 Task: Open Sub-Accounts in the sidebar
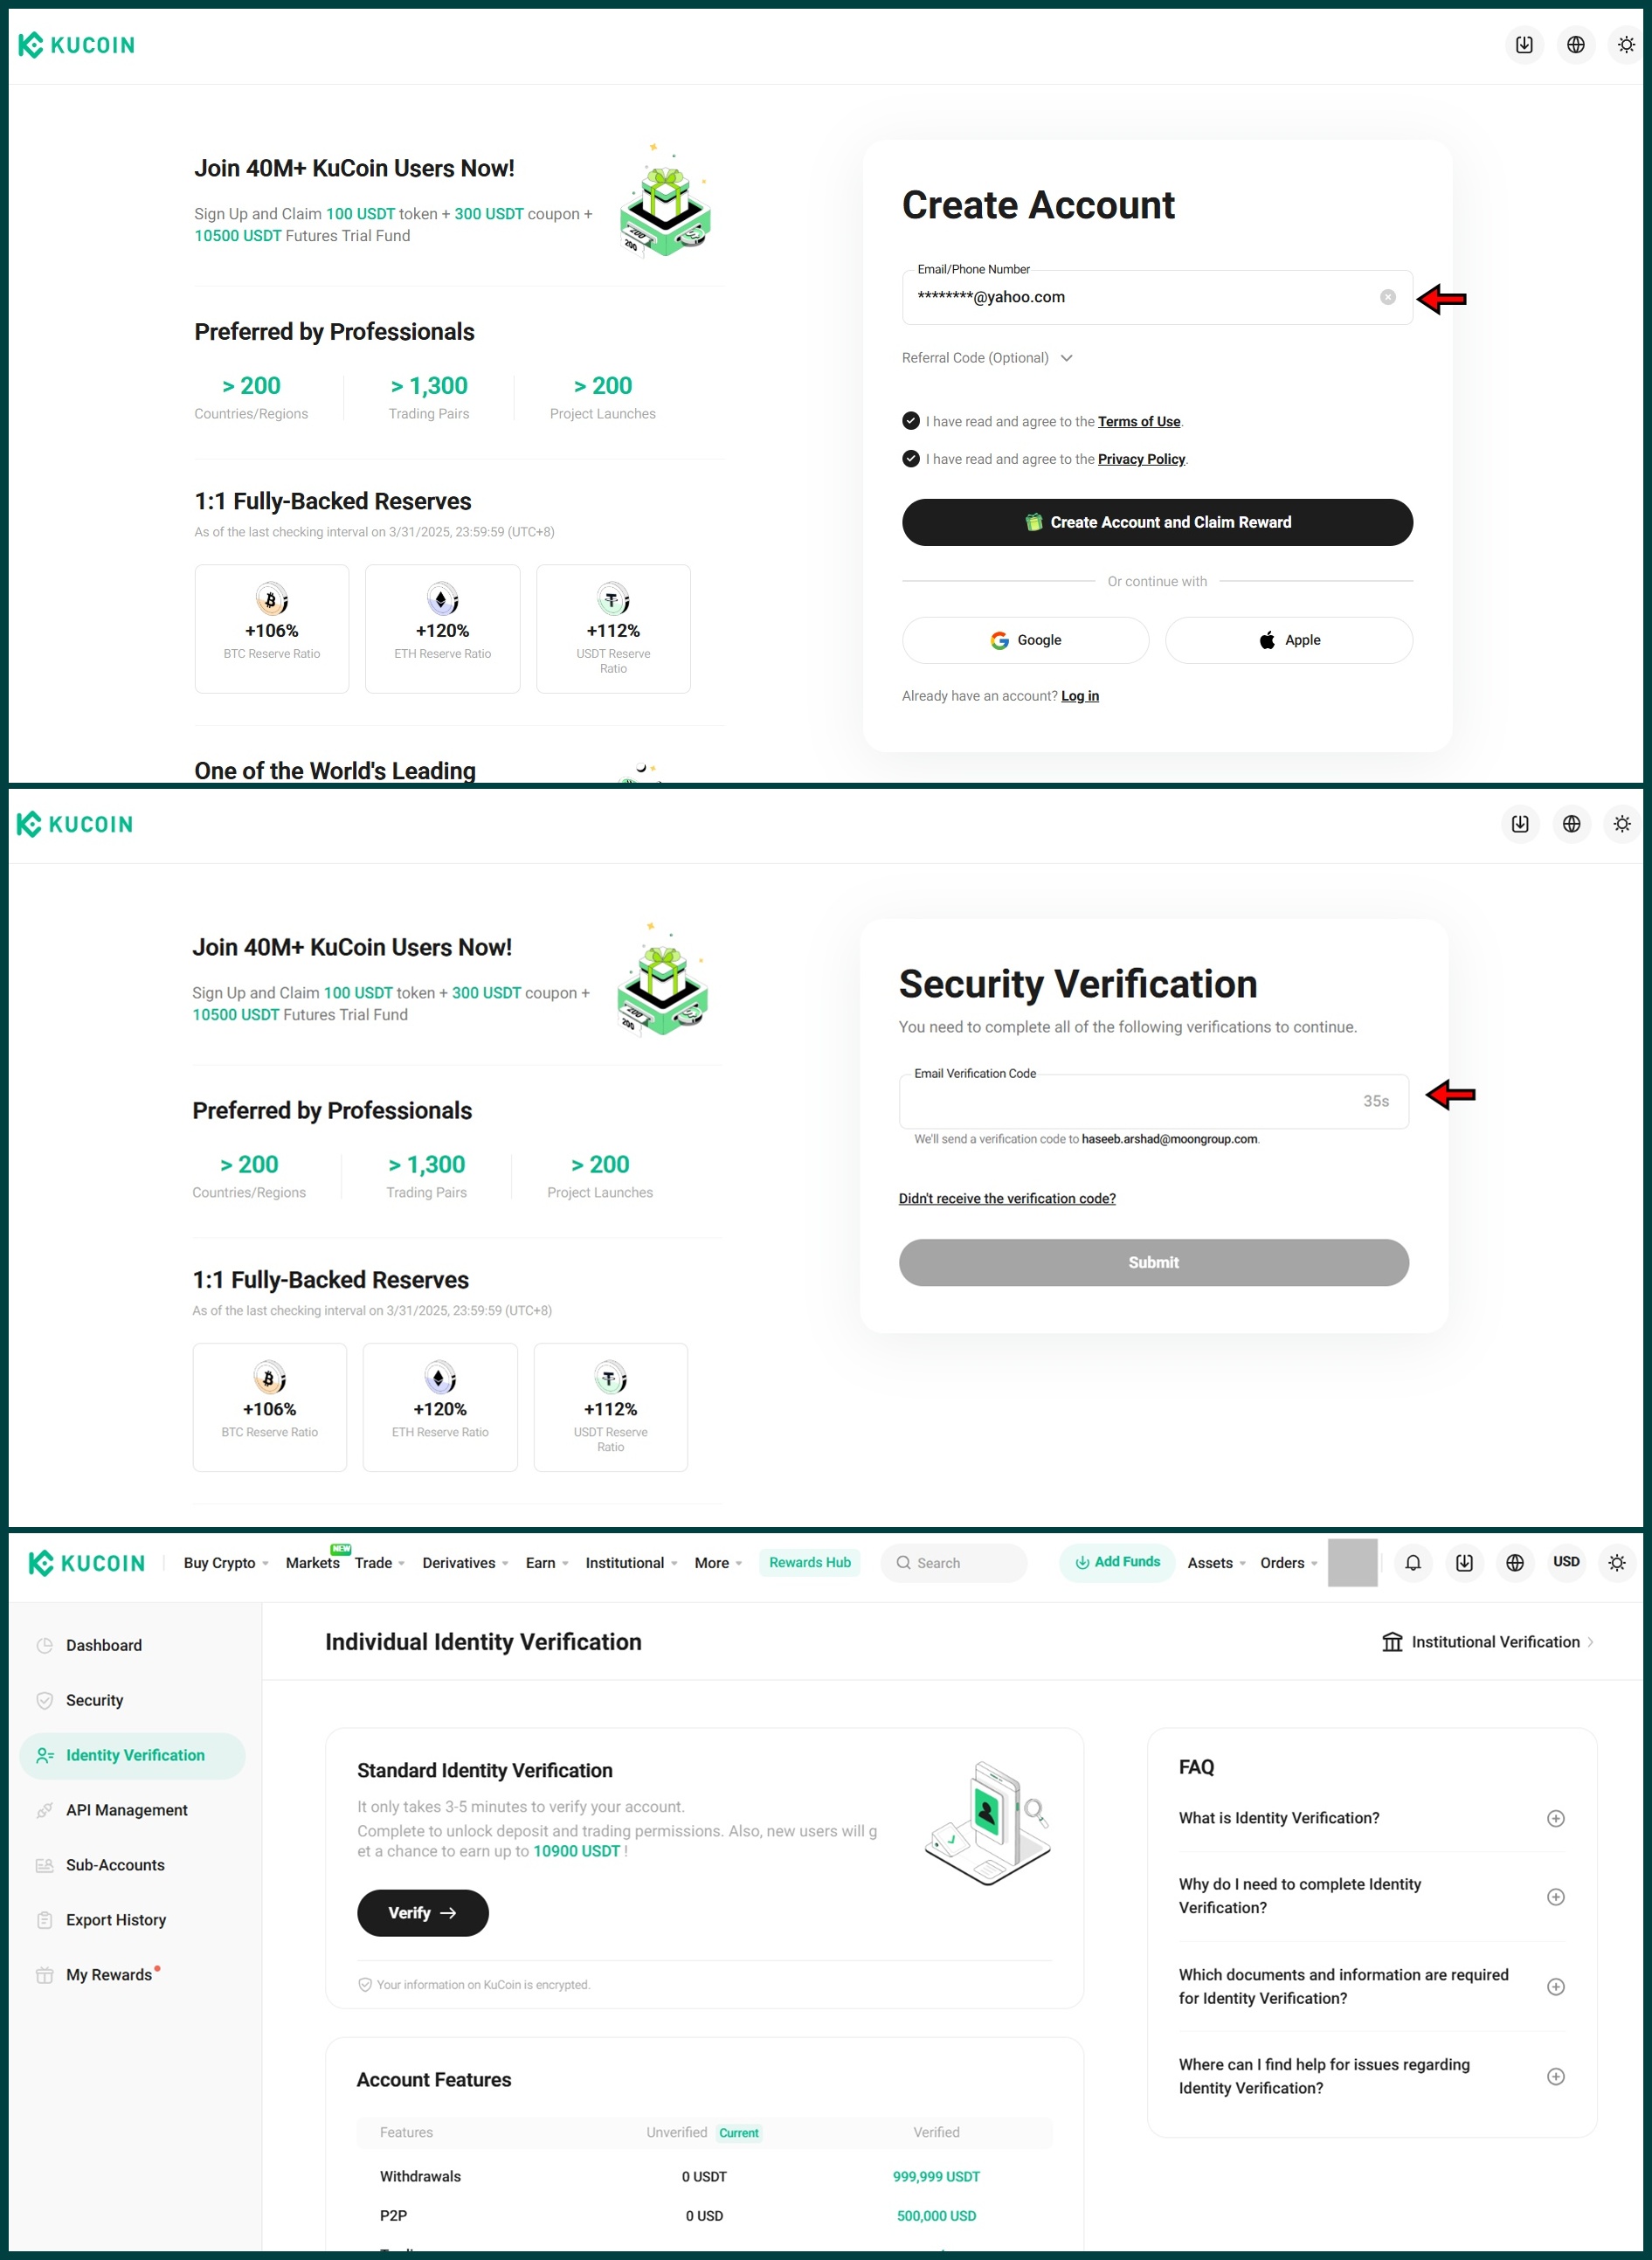[x=132, y=1865]
